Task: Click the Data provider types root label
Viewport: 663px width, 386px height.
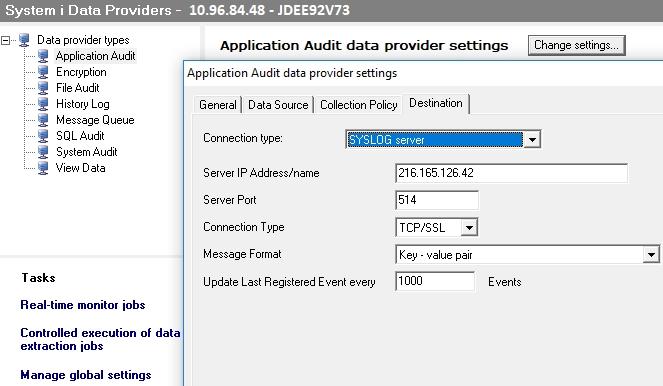Action: [x=83, y=40]
